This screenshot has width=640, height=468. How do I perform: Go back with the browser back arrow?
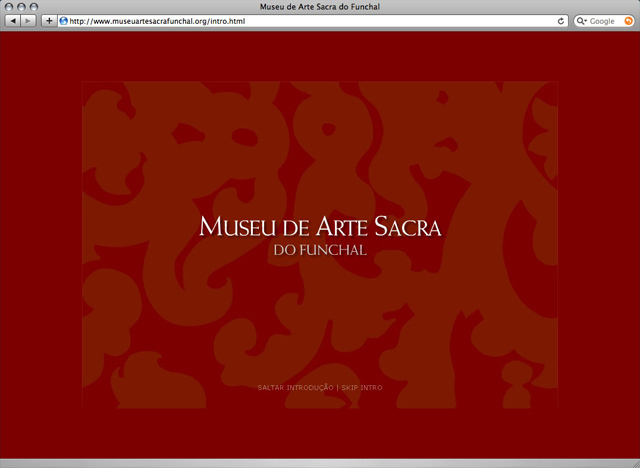pyautogui.click(x=13, y=21)
